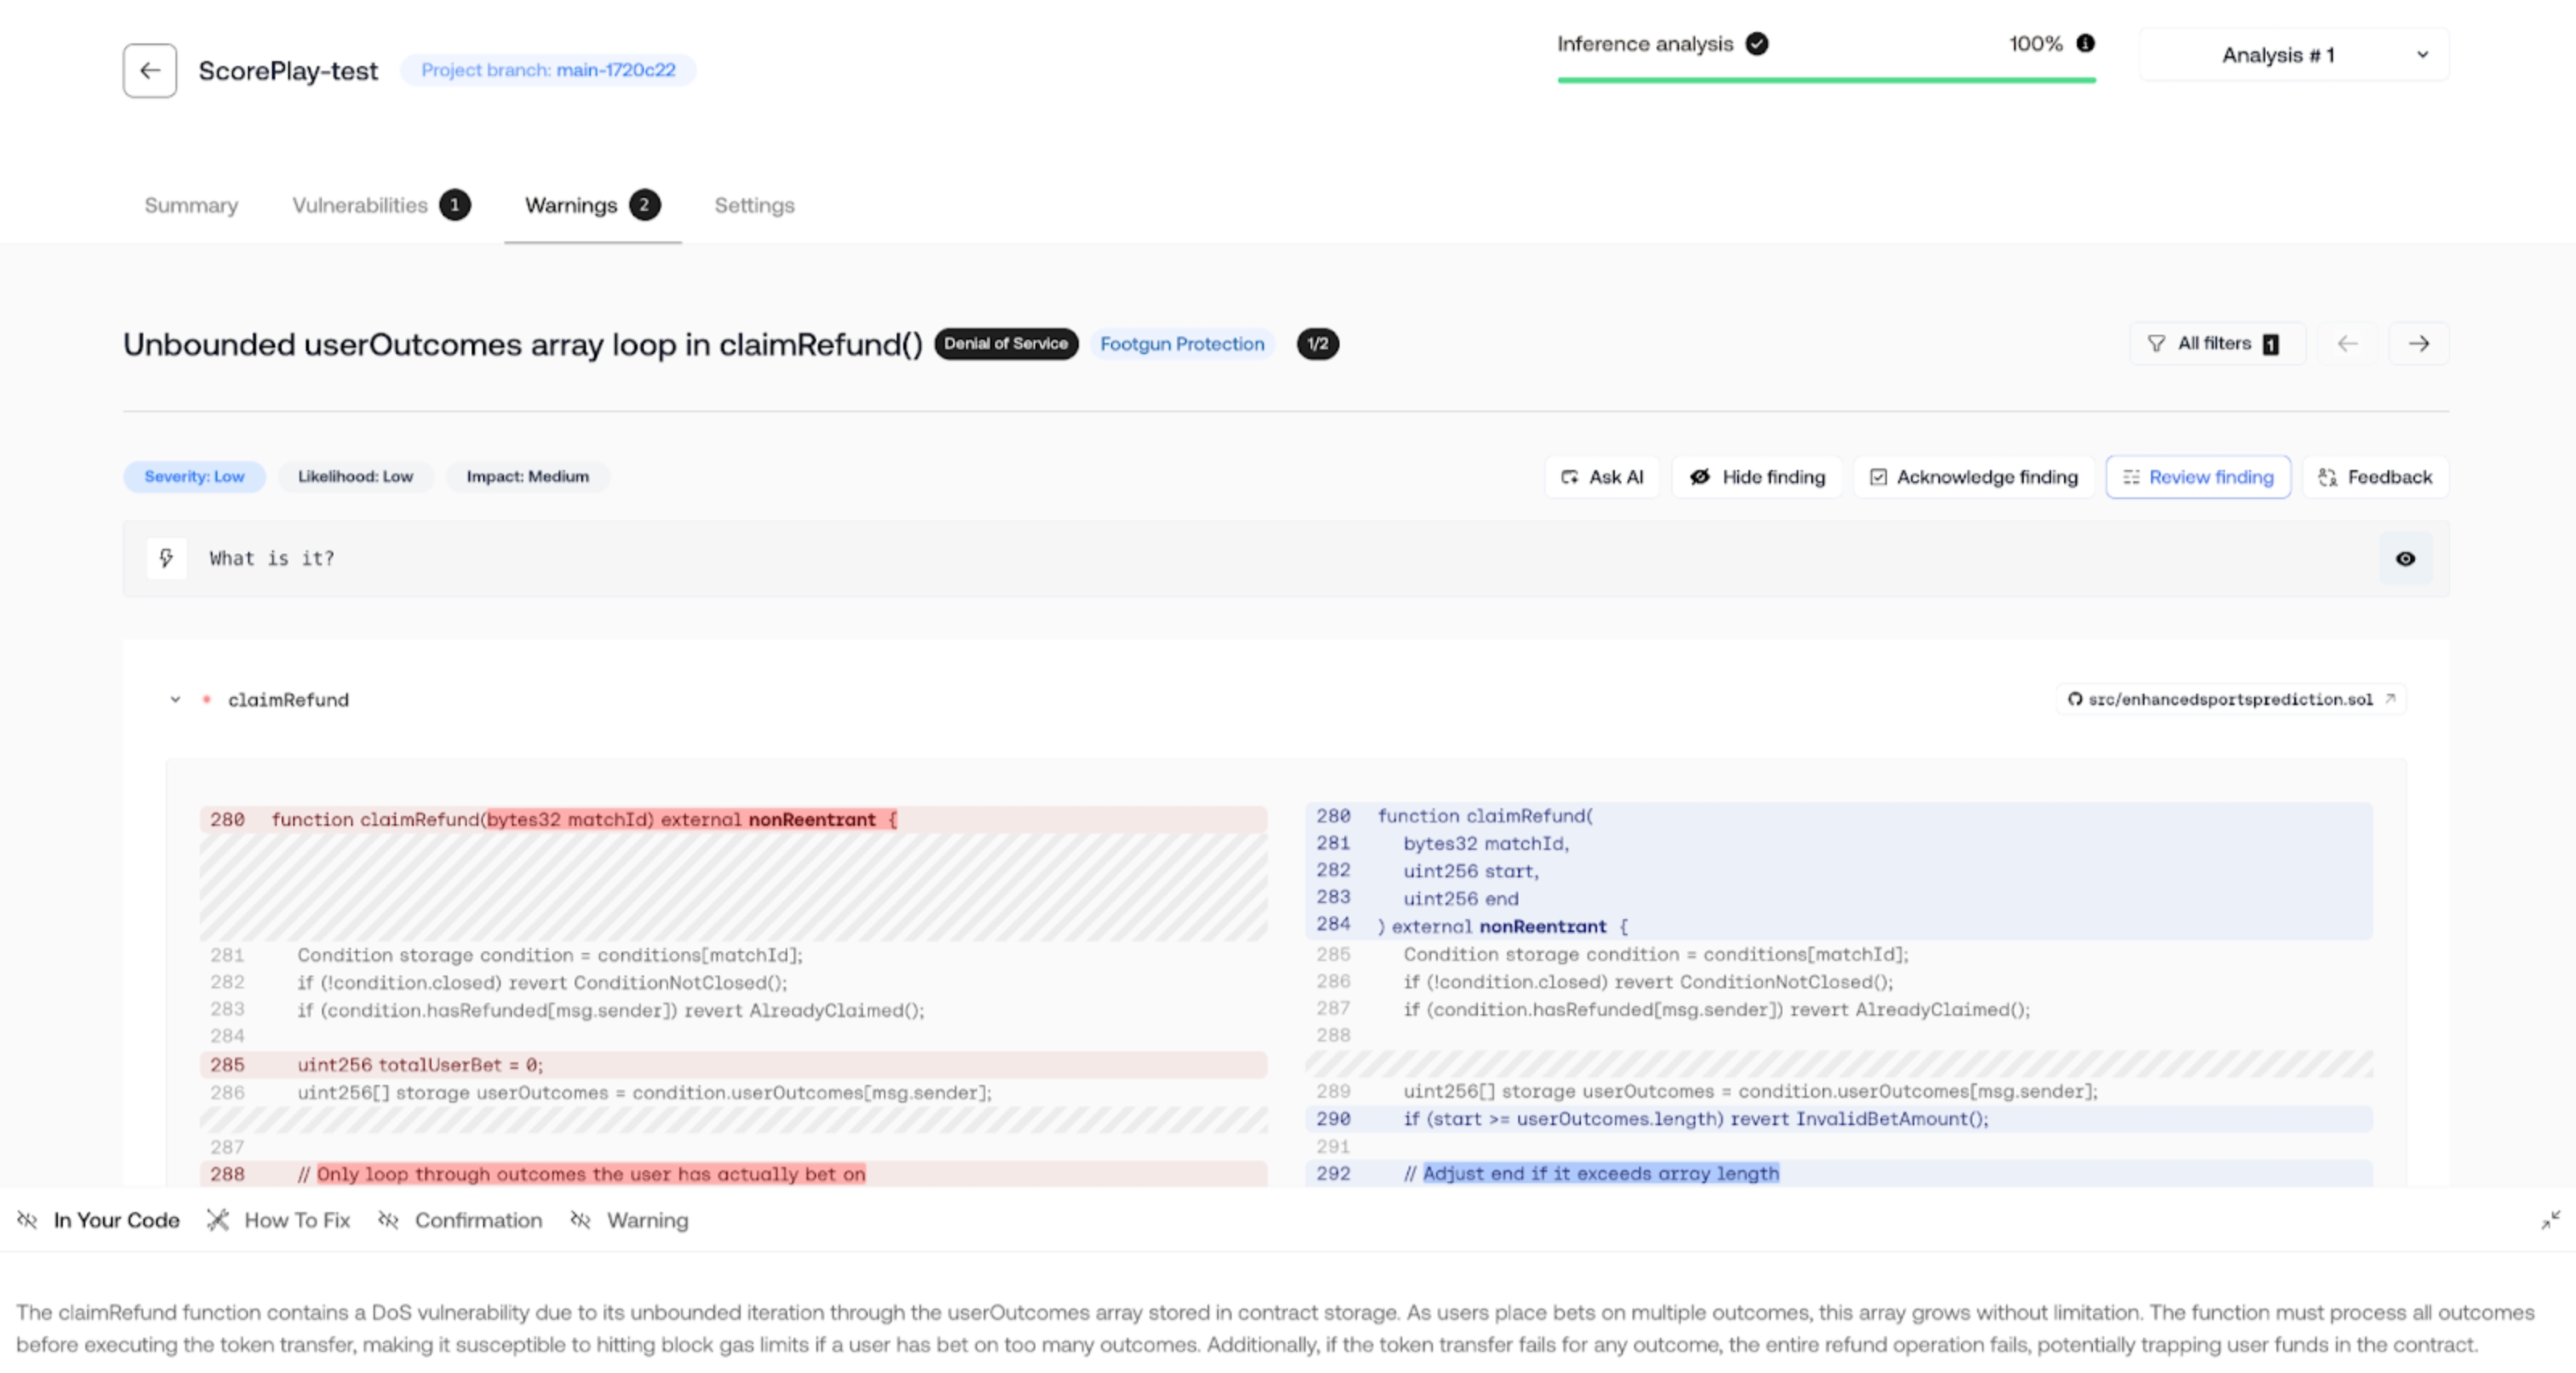Click the Review finding button

2198,477
